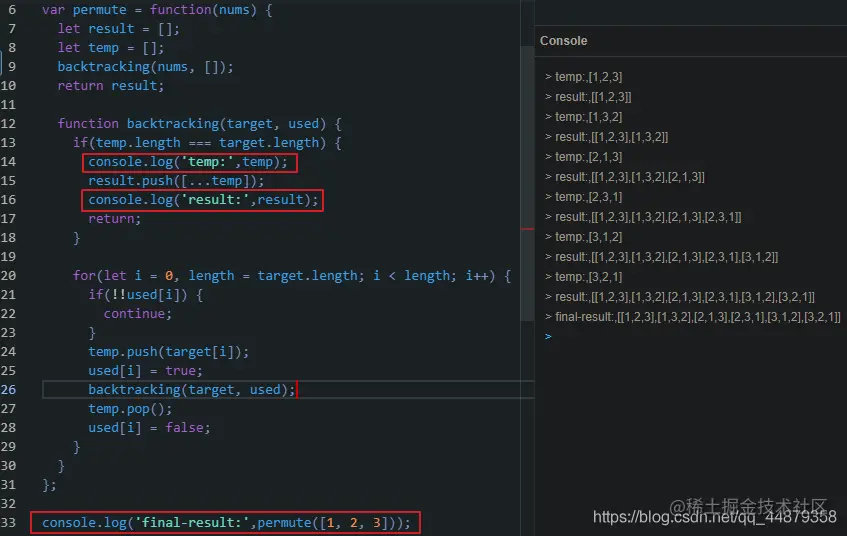Click the 'backtracking(target, used);' line
This screenshot has height=536, width=847.
(192, 390)
